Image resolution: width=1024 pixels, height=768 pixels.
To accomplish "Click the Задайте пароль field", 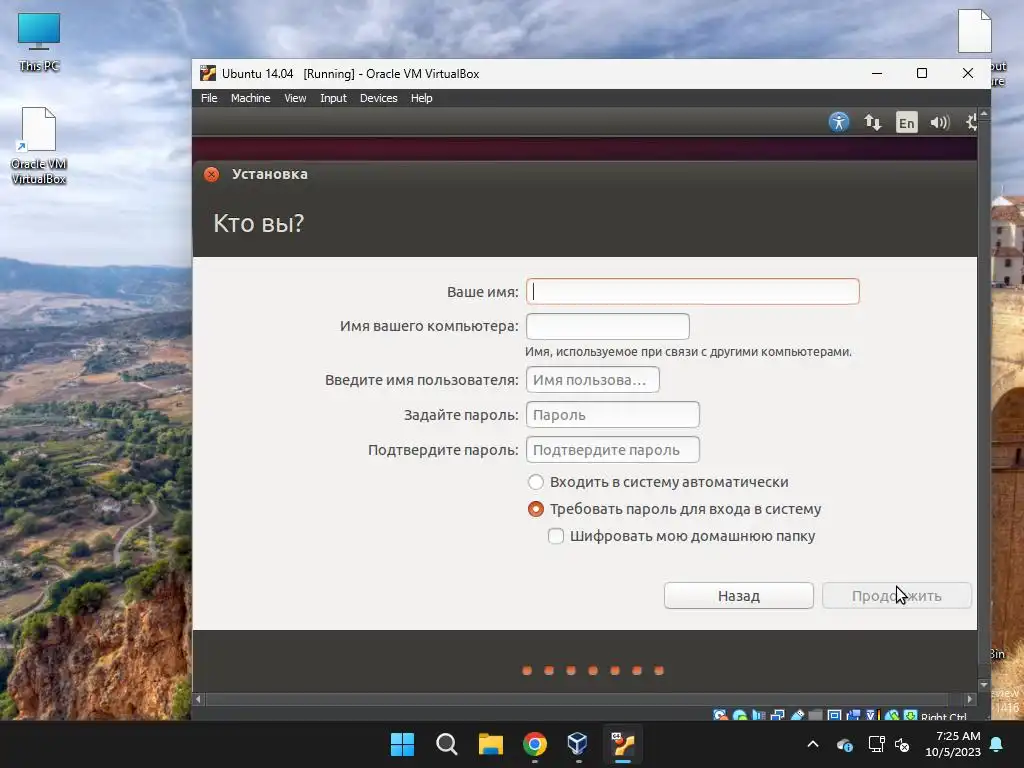I will [613, 415].
